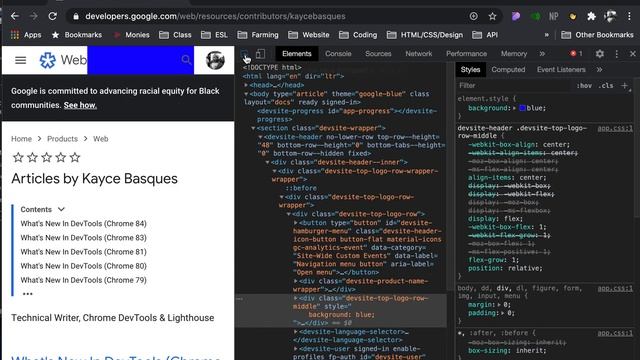The image size is (640, 360).
Task: Reload the current page
Action: point(53,16)
